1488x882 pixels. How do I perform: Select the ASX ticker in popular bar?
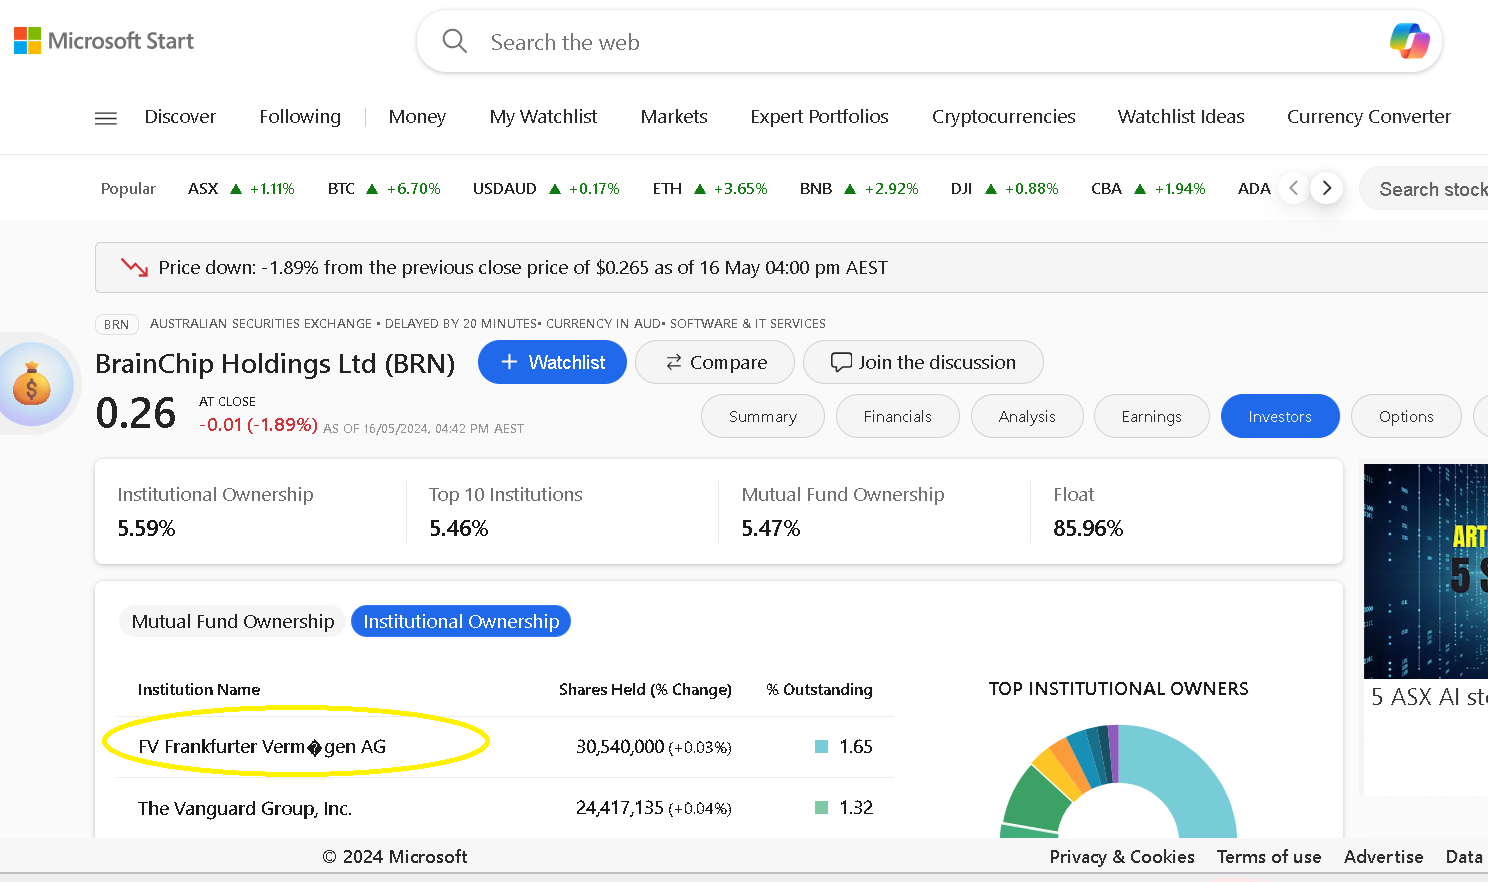pos(241,189)
